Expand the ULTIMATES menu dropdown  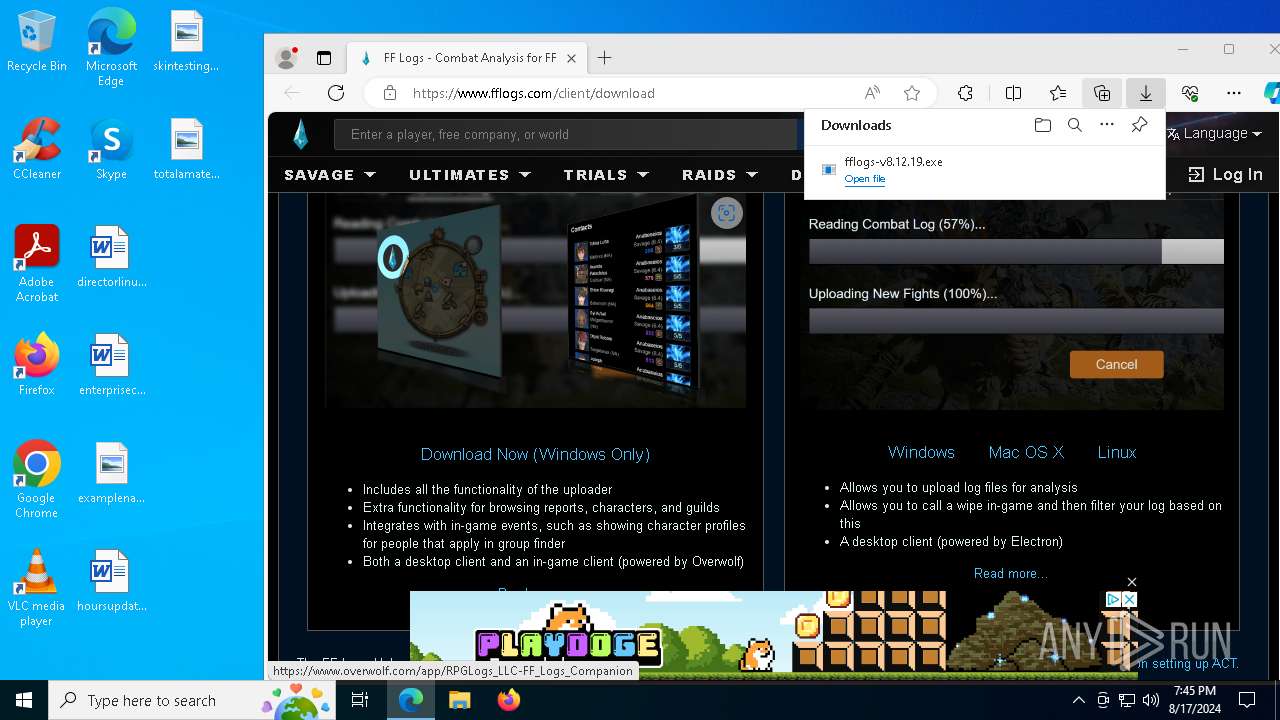tap(470, 174)
